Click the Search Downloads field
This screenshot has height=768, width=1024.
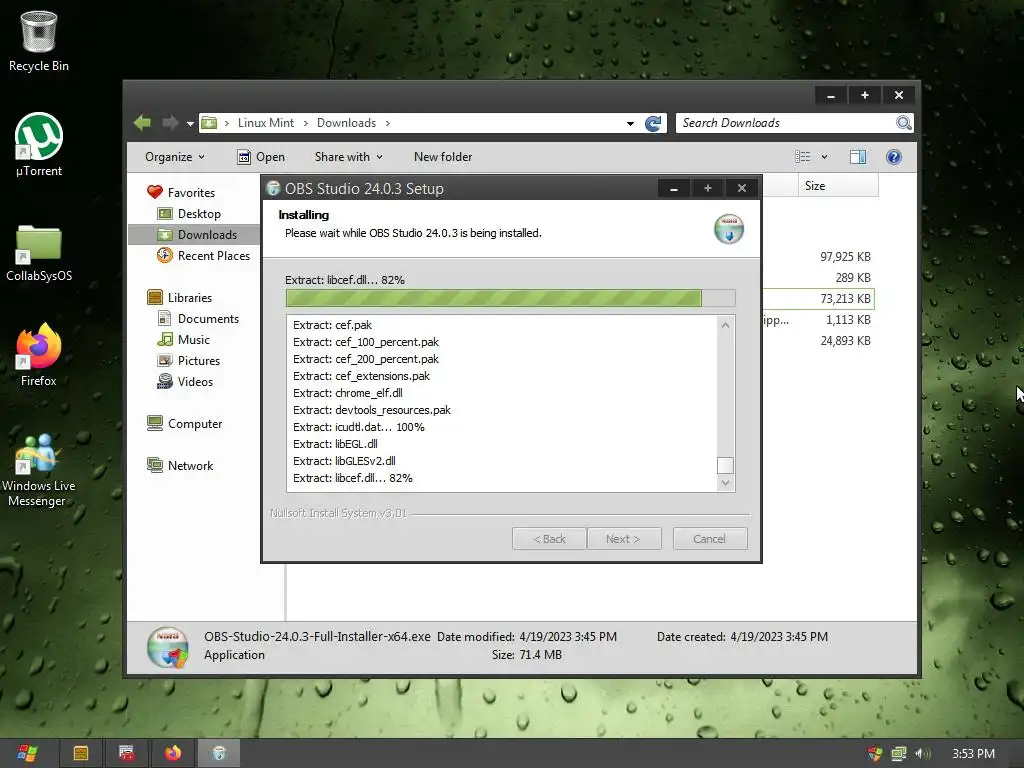tap(786, 123)
